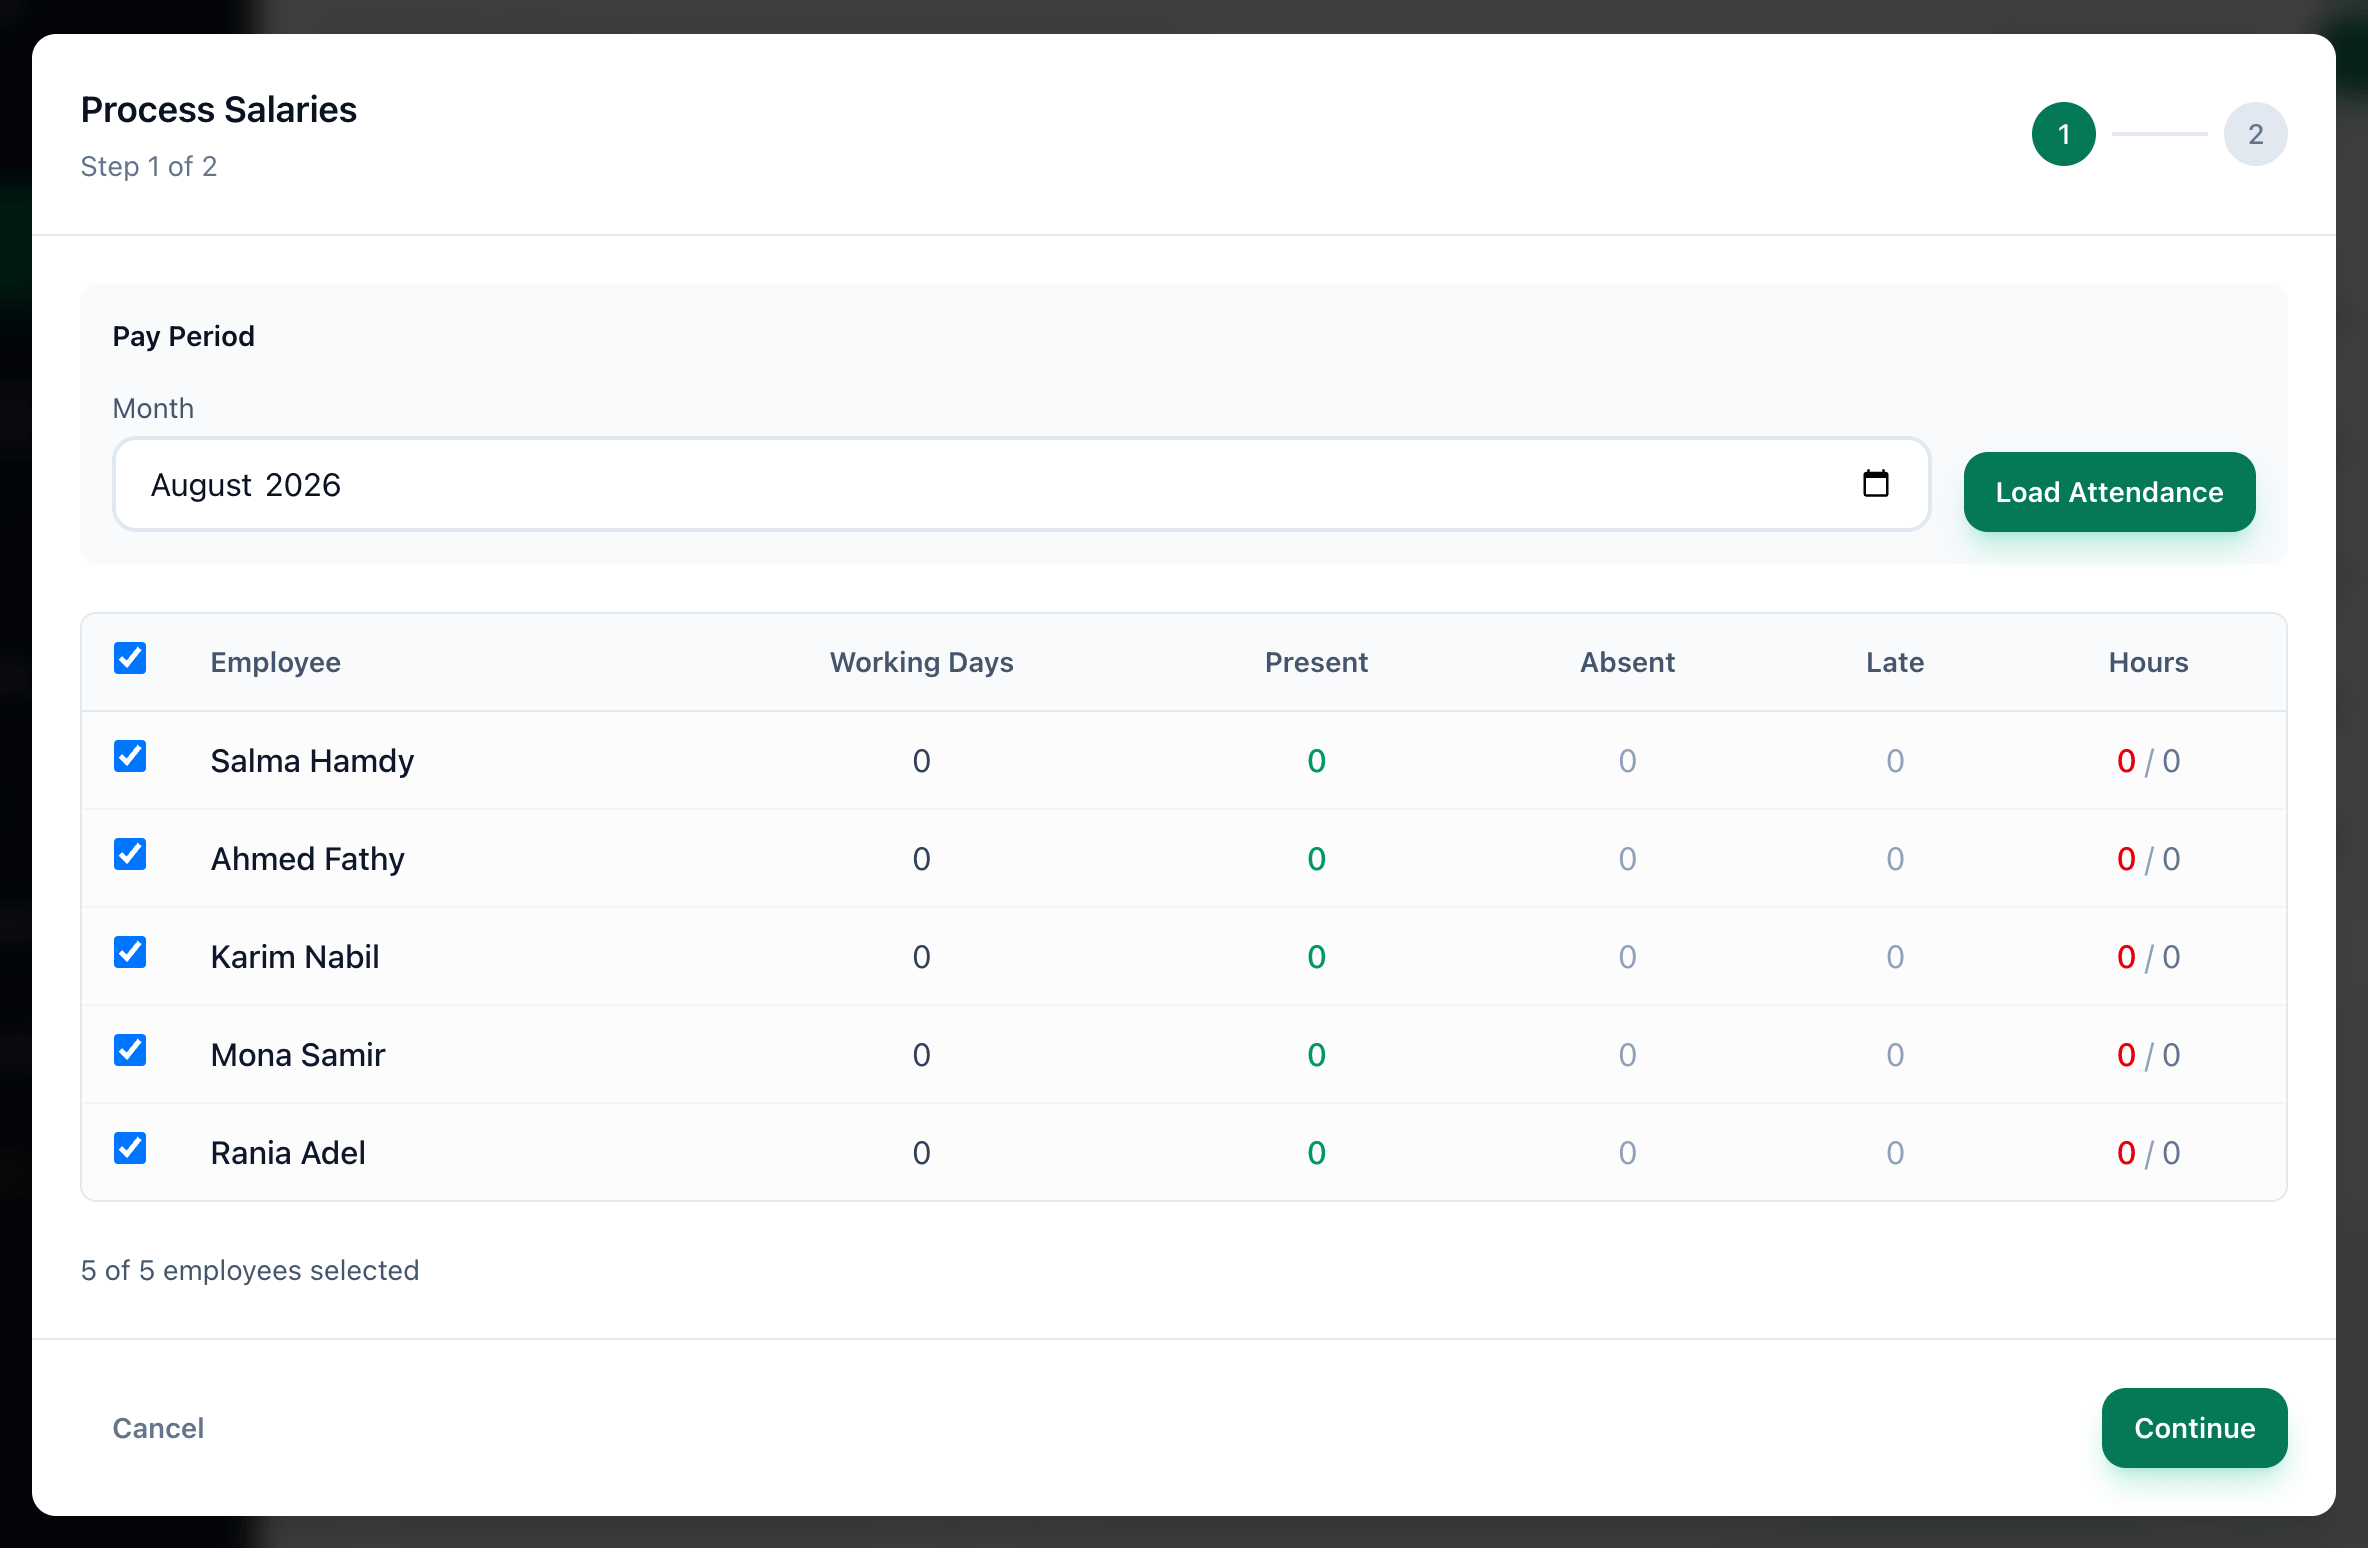Screen dimensions: 2368x1548
Task: Click the 'Step 1 of 2' subtitle
Action: [149, 166]
